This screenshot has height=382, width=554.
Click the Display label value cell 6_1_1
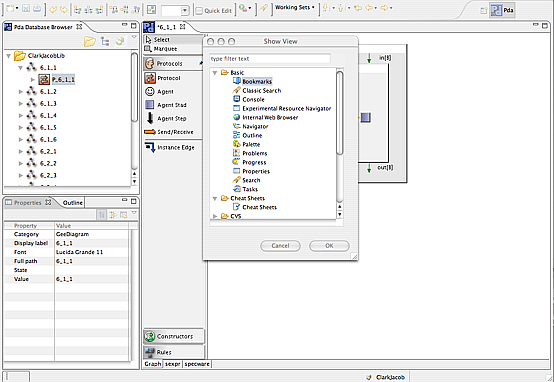[92, 243]
